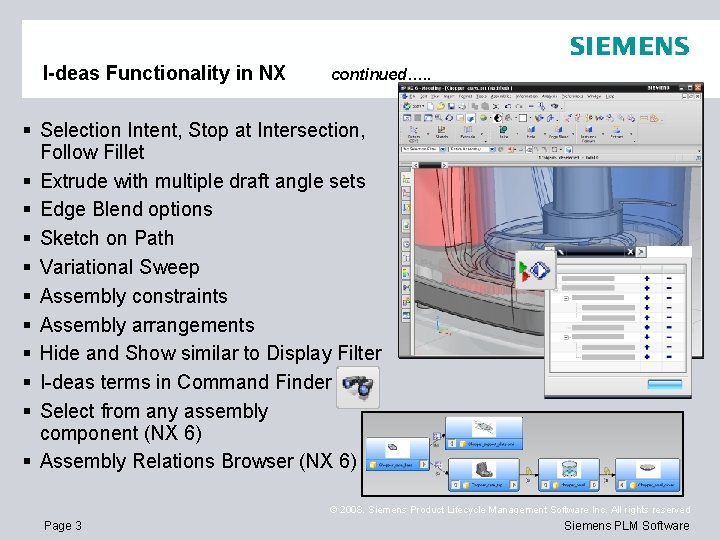This screenshot has height=540, width=720.
Task: Click the wireframe cylinder part thumbnail
Action: (x=569, y=469)
